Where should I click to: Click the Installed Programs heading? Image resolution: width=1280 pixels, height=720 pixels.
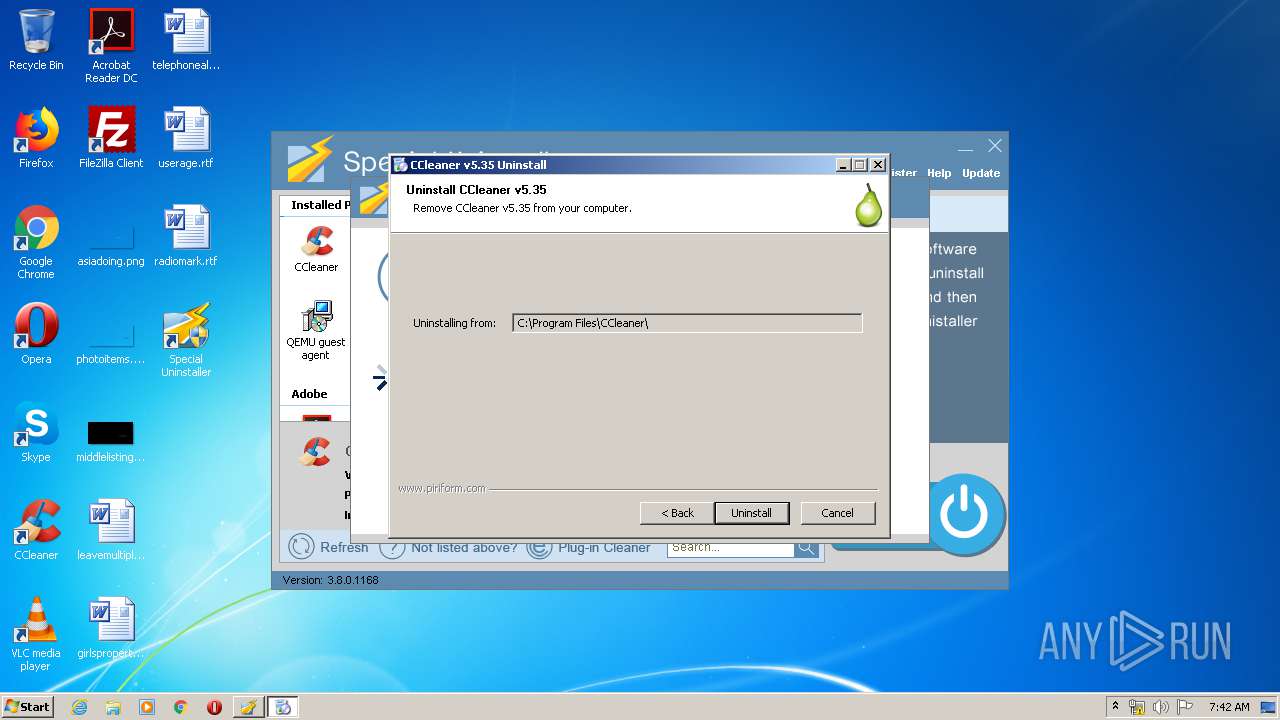pos(320,205)
